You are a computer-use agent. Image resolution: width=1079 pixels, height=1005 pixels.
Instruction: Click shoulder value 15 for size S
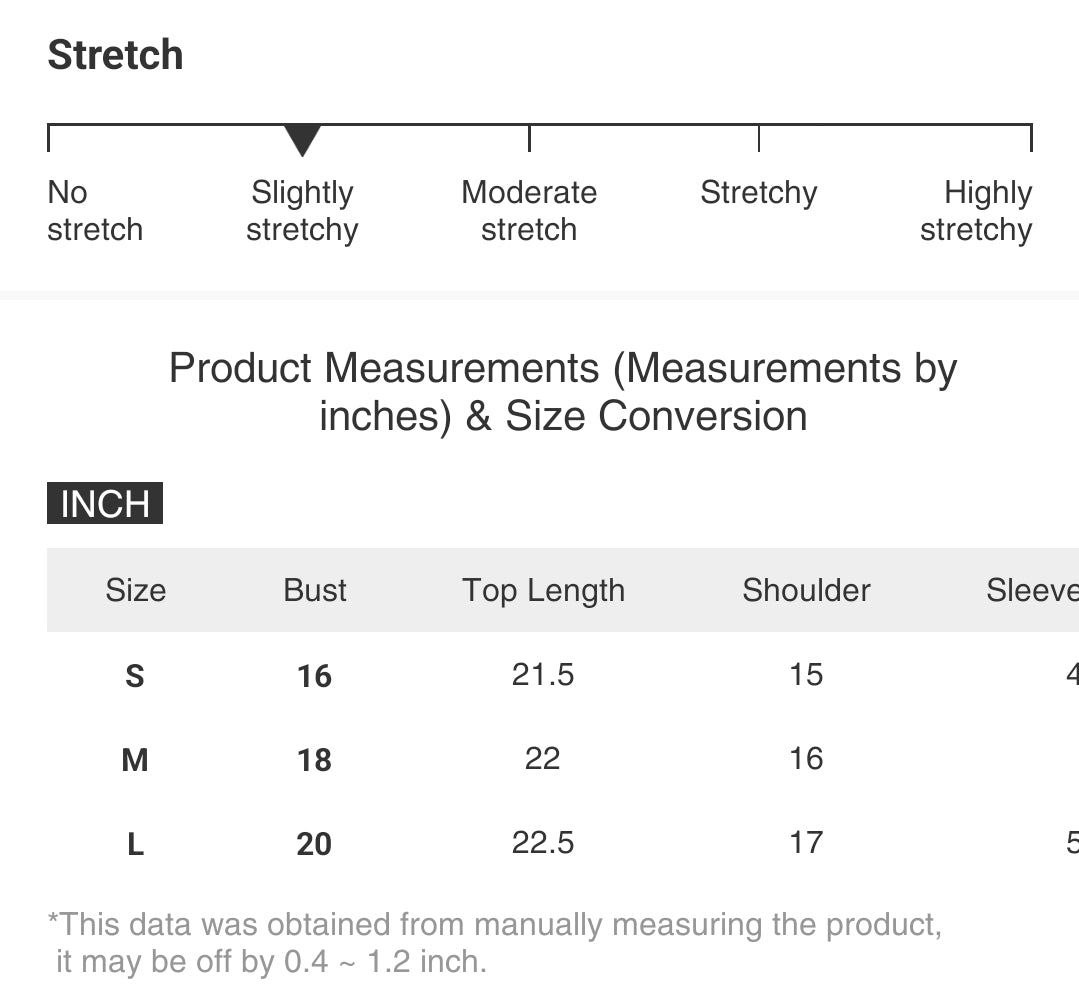[806, 674]
